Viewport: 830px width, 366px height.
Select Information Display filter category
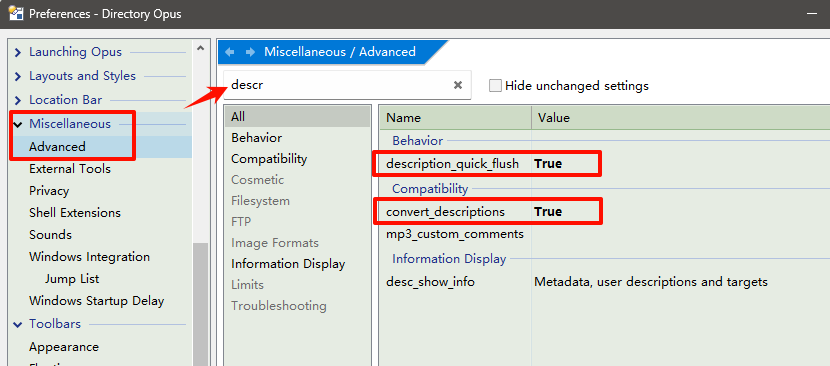pyautogui.click(x=288, y=264)
